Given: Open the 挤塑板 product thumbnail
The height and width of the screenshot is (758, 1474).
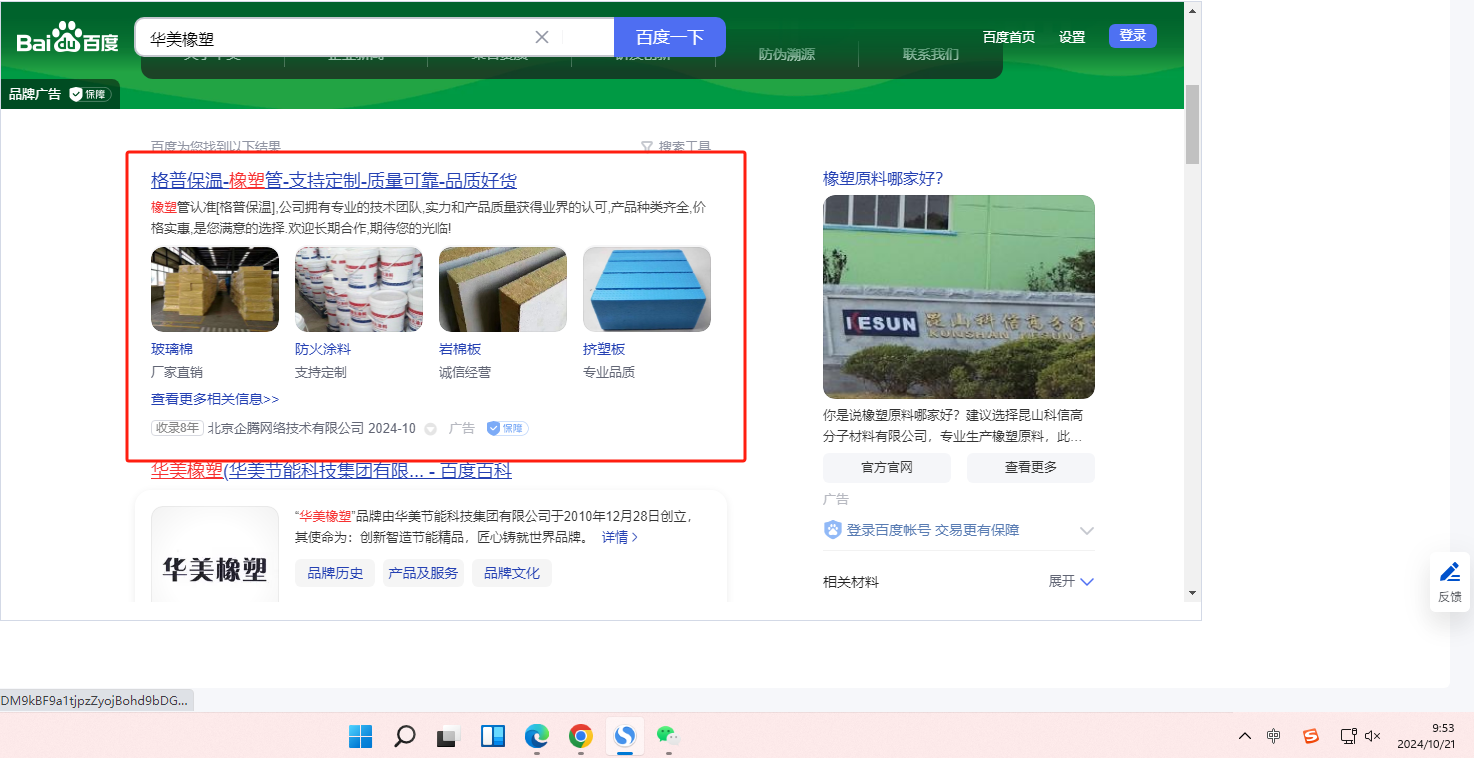Looking at the screenshot, I should [647, 289].
